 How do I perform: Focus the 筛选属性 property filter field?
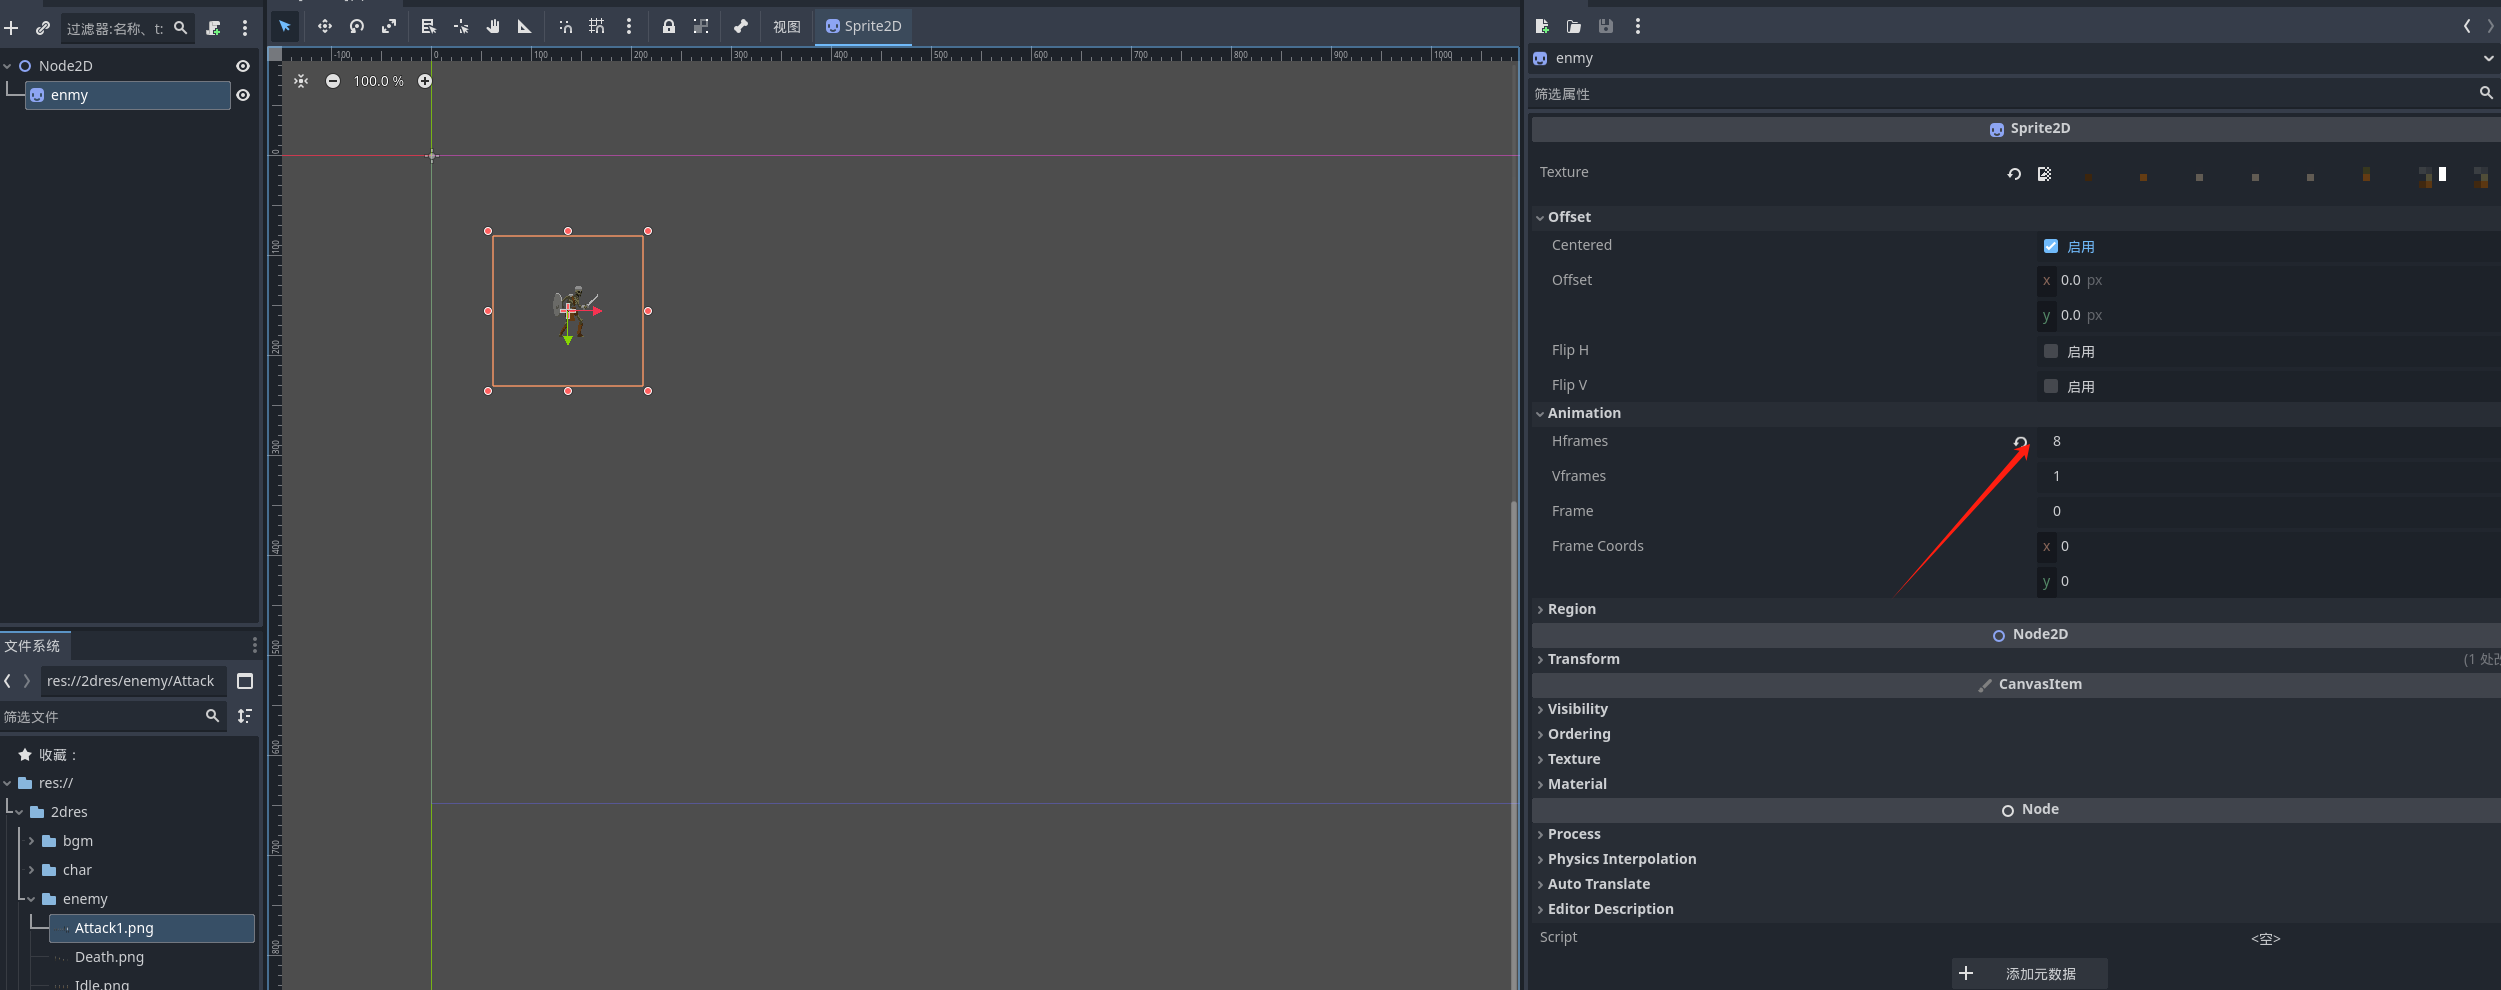pos(2005,93)
